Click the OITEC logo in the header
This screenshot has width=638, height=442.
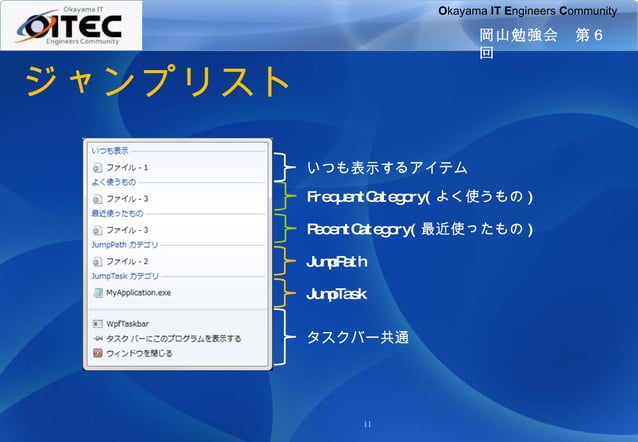point(71,25)
